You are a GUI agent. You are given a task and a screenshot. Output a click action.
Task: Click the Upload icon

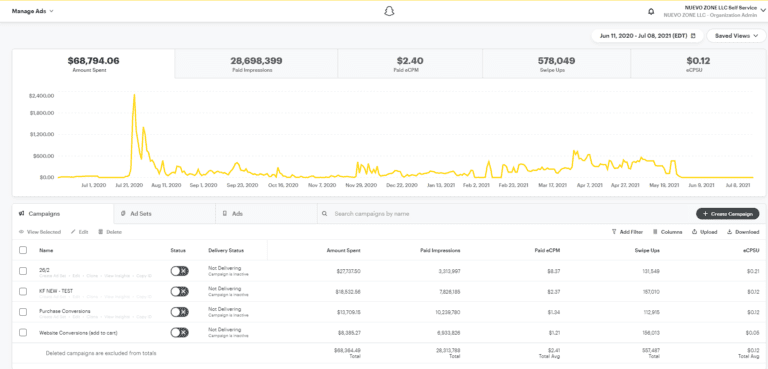pos(695,232)
